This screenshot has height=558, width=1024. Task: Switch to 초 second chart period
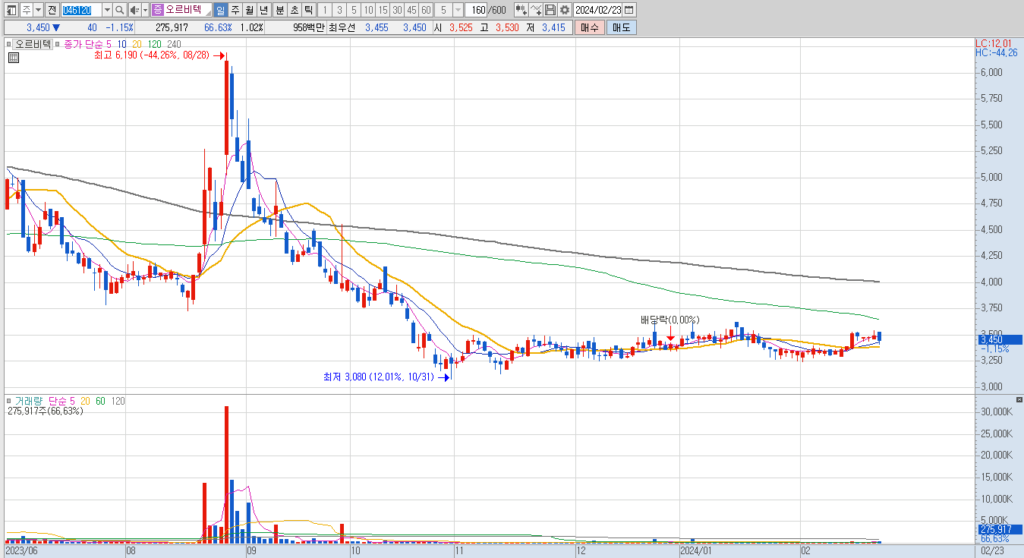pos(294,10)
